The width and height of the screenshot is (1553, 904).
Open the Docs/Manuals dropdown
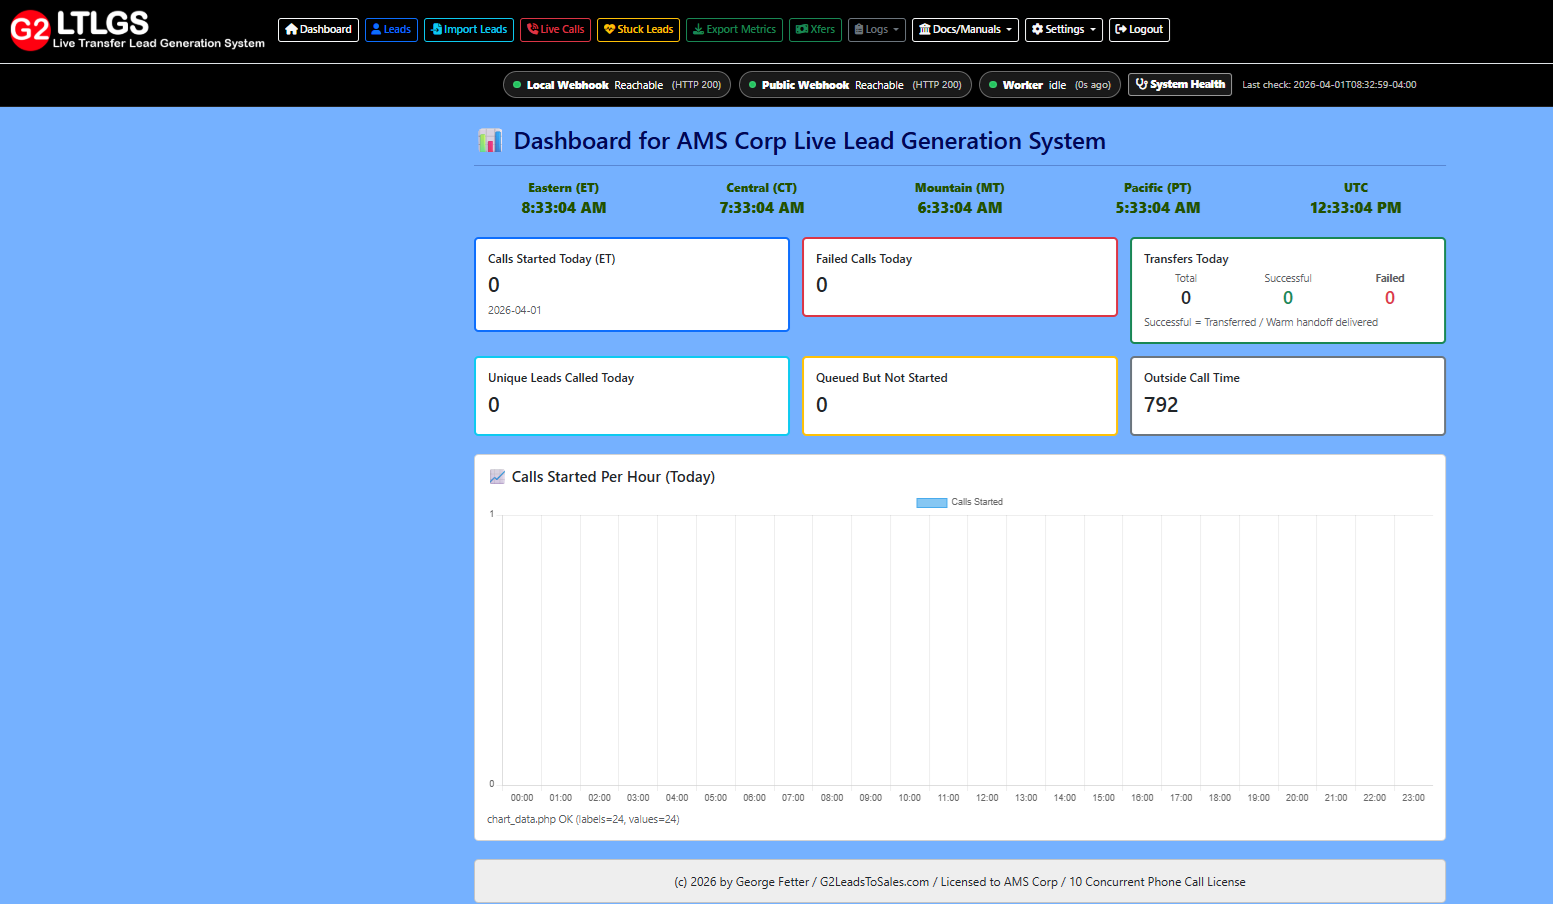(x=964, y=29)
